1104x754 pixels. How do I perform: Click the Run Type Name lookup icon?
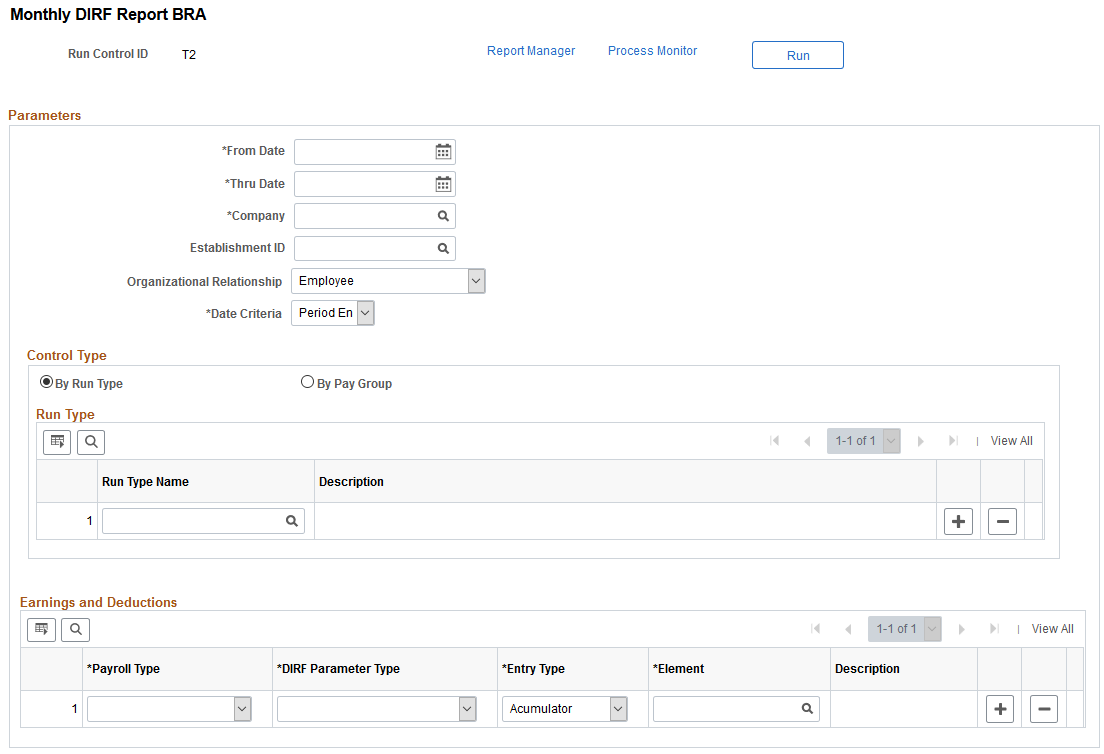[x=291, y=521]
